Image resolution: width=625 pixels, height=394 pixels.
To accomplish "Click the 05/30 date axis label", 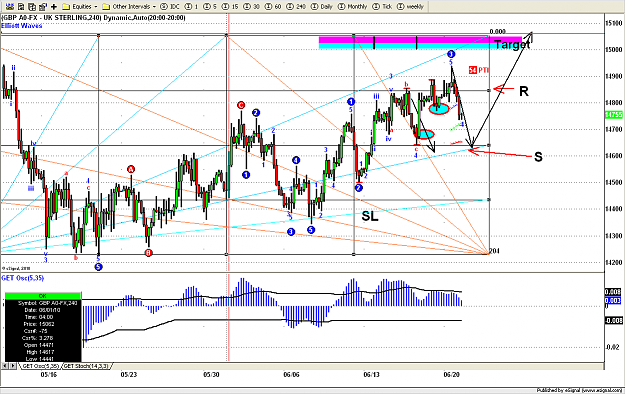I will point(211,374).
